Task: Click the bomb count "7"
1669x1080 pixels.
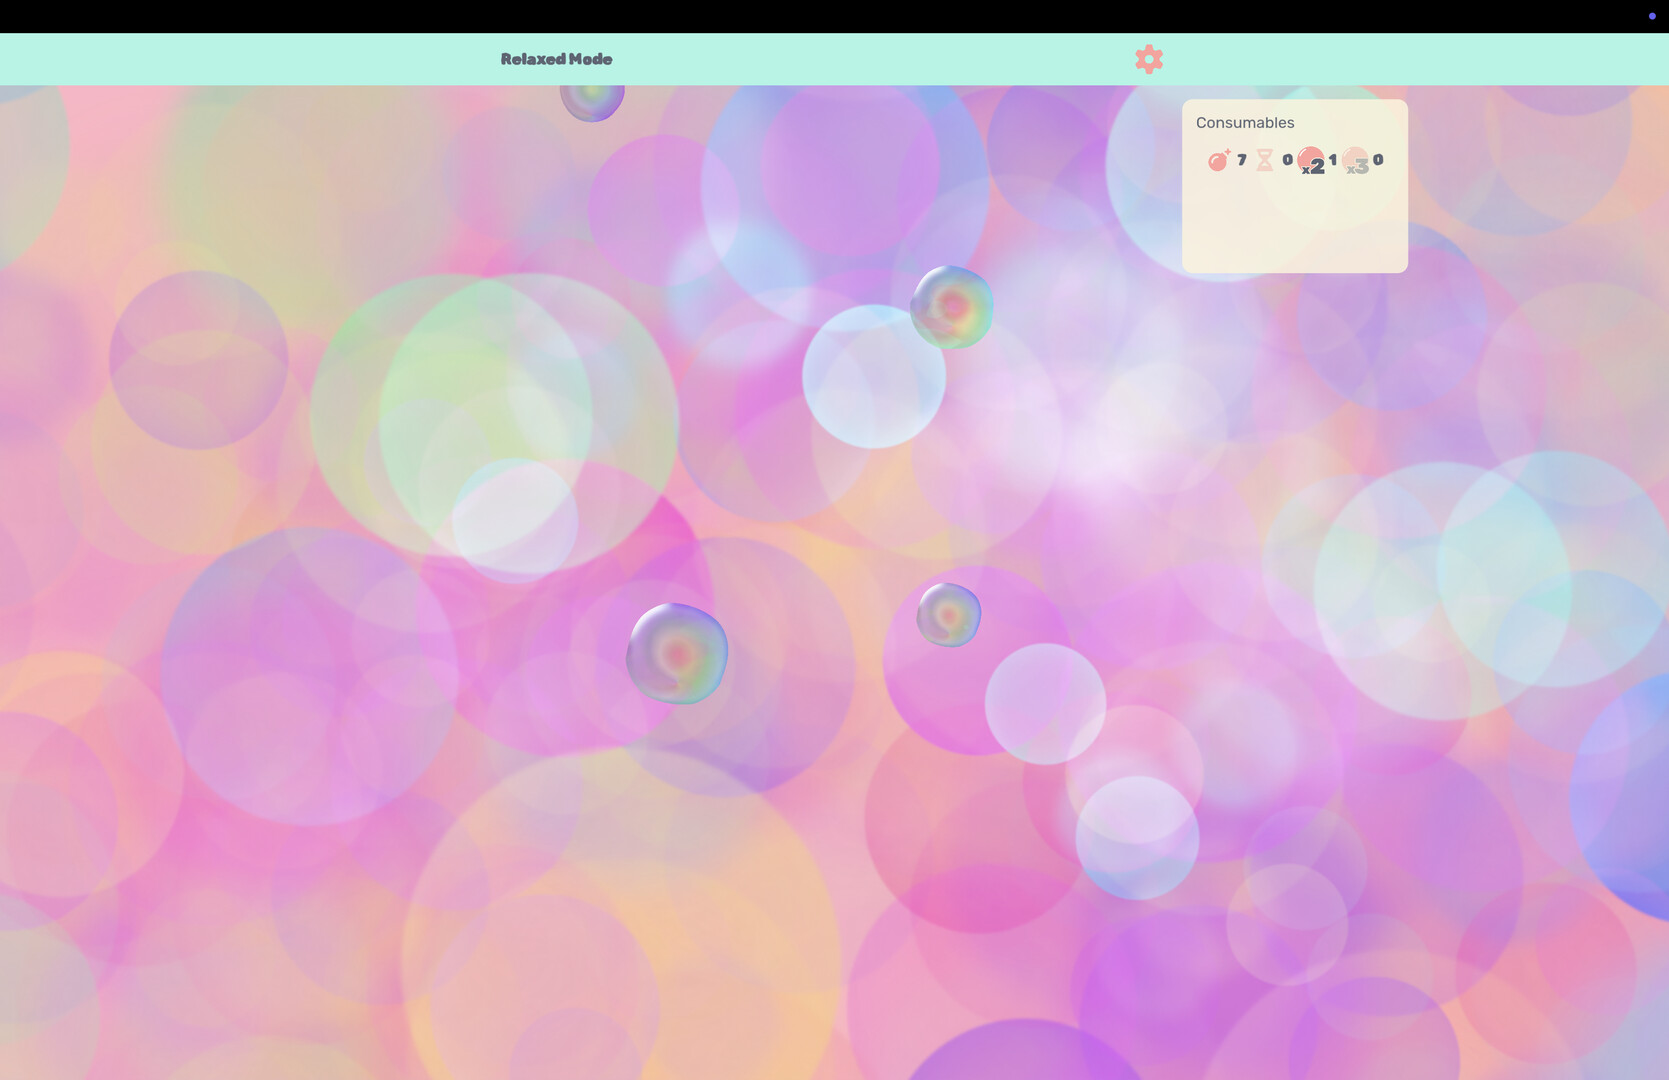Action: coord(1242,160)
